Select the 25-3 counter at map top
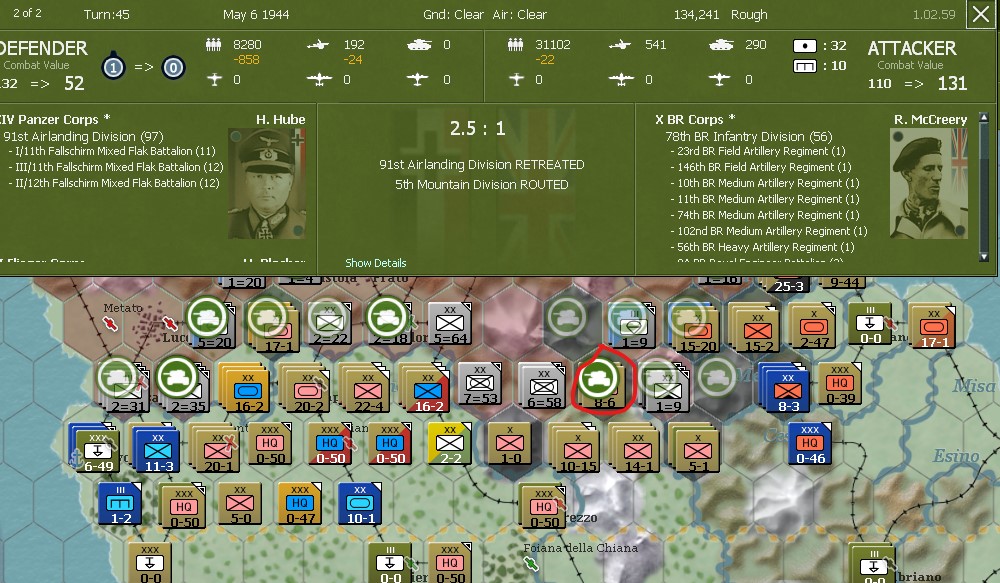Screen dimensions: 1000x583 click(x=788, y=286)
